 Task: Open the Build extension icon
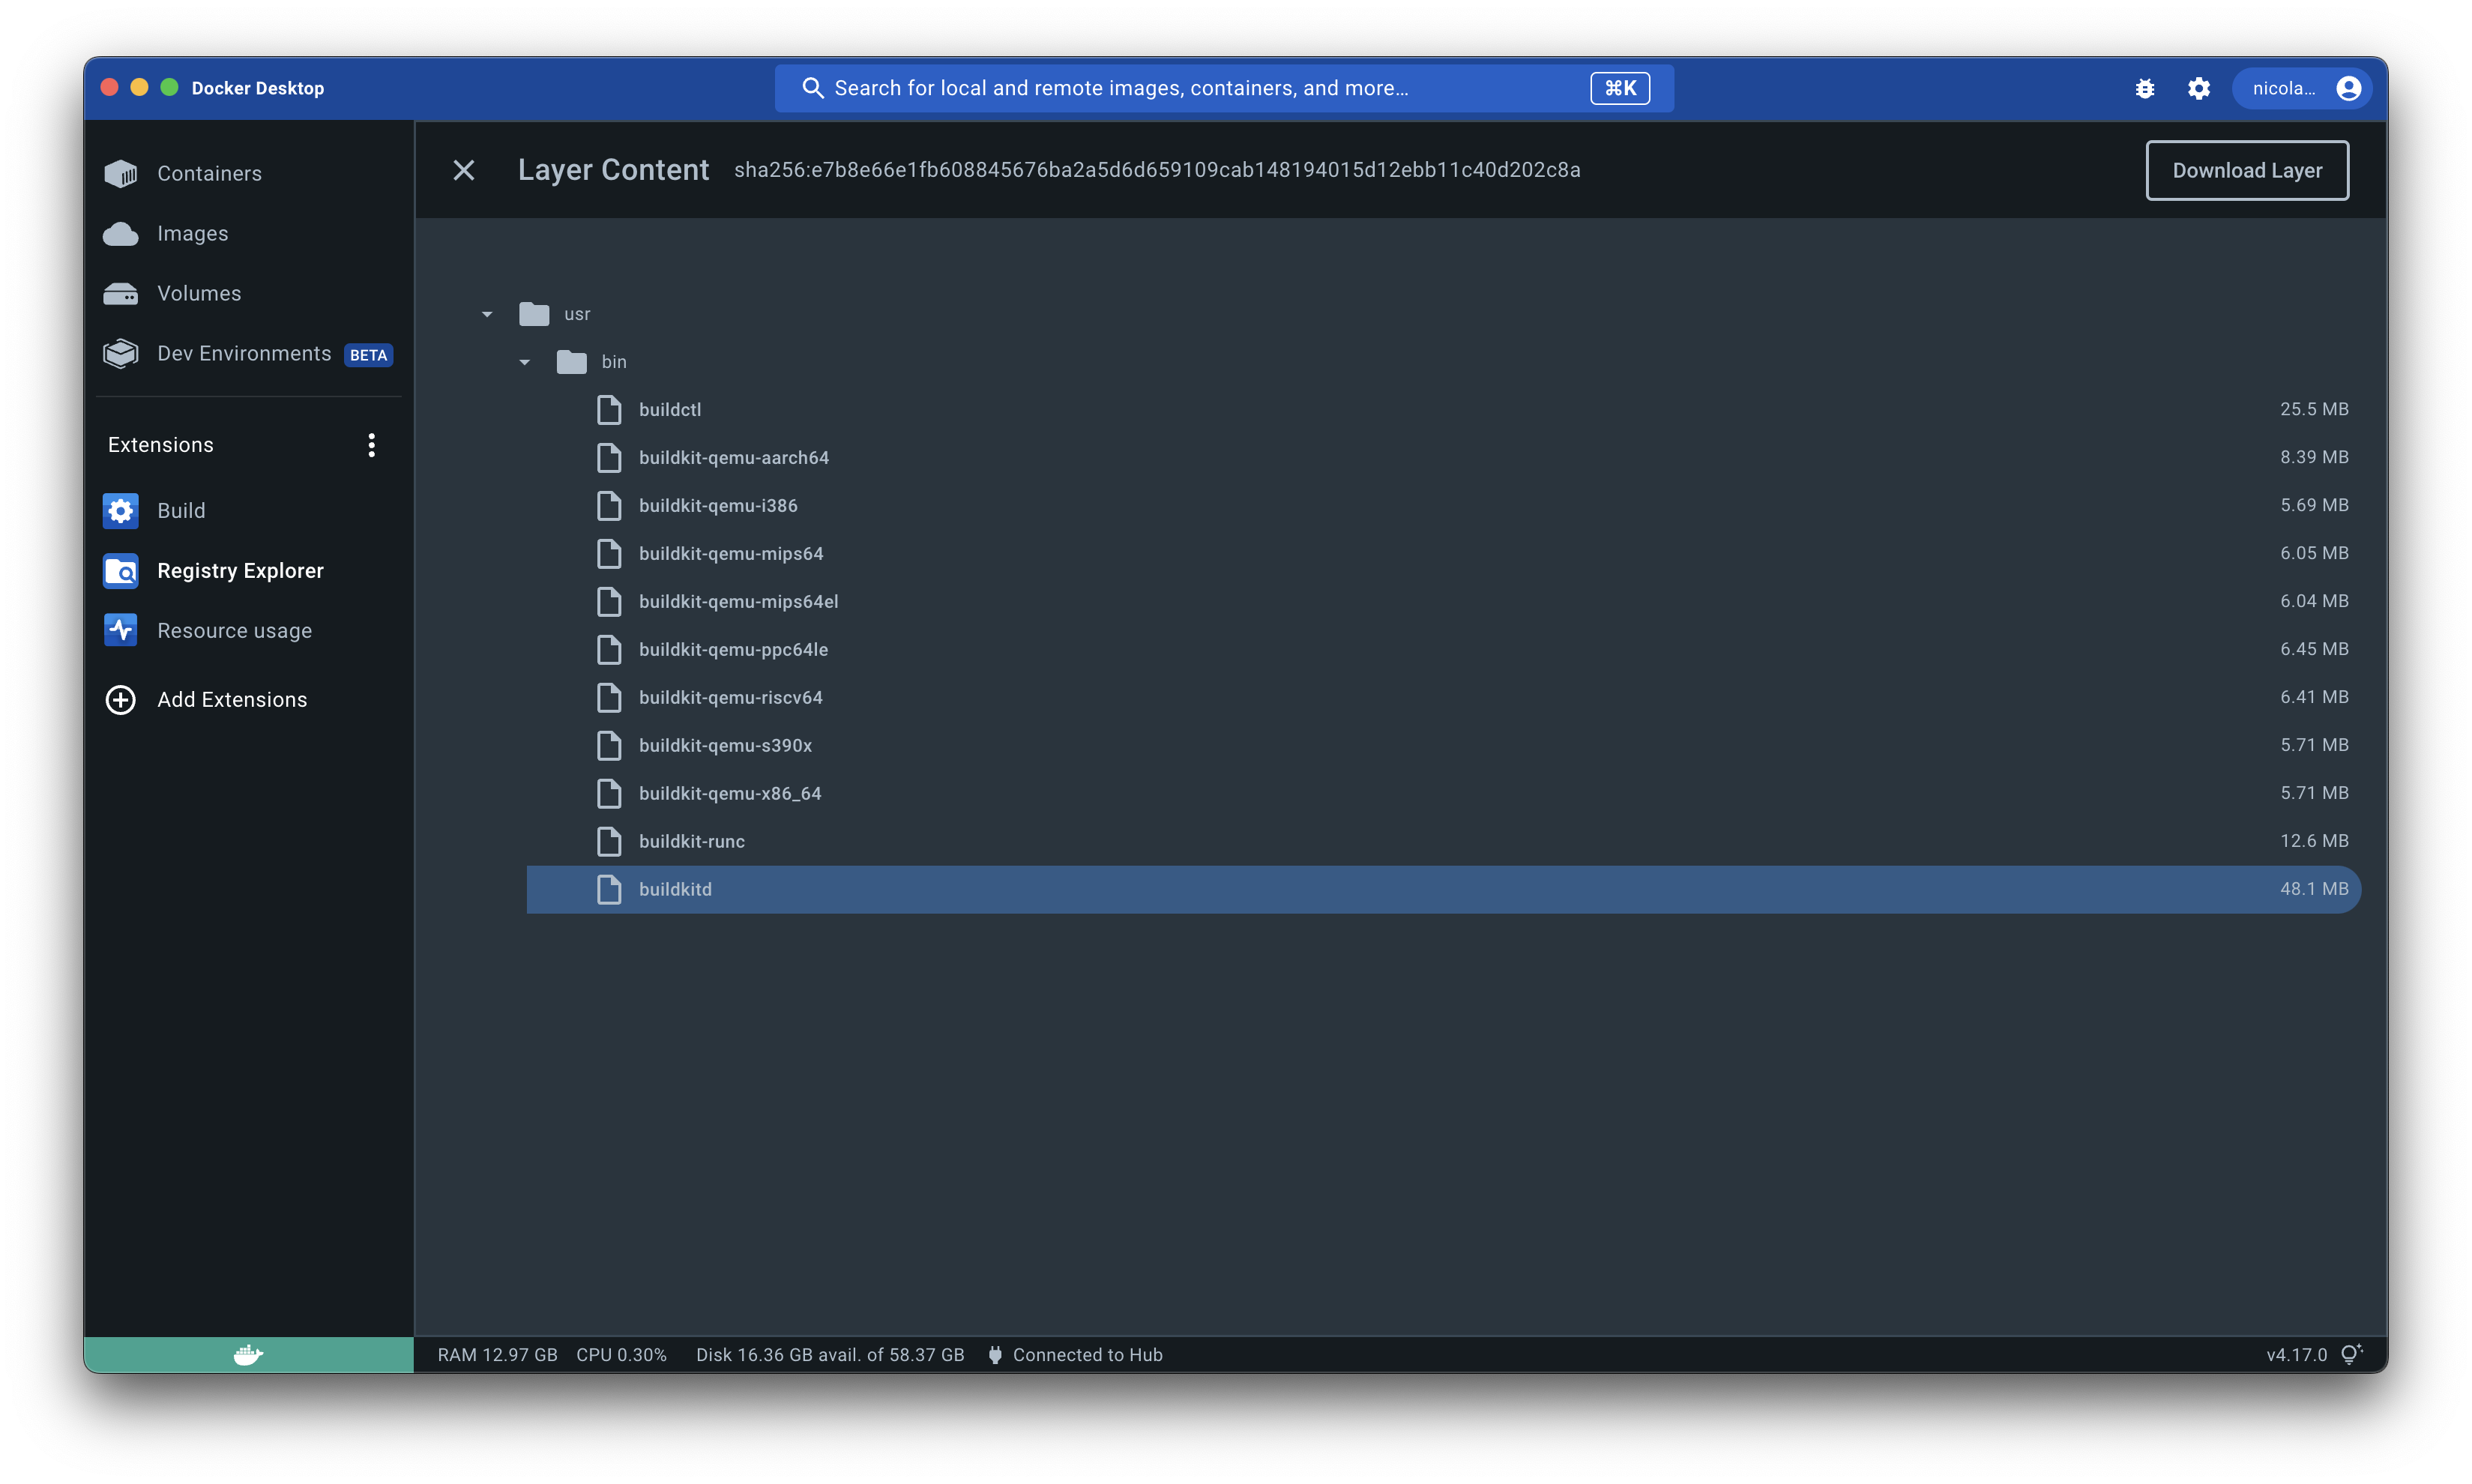(121, 511)
